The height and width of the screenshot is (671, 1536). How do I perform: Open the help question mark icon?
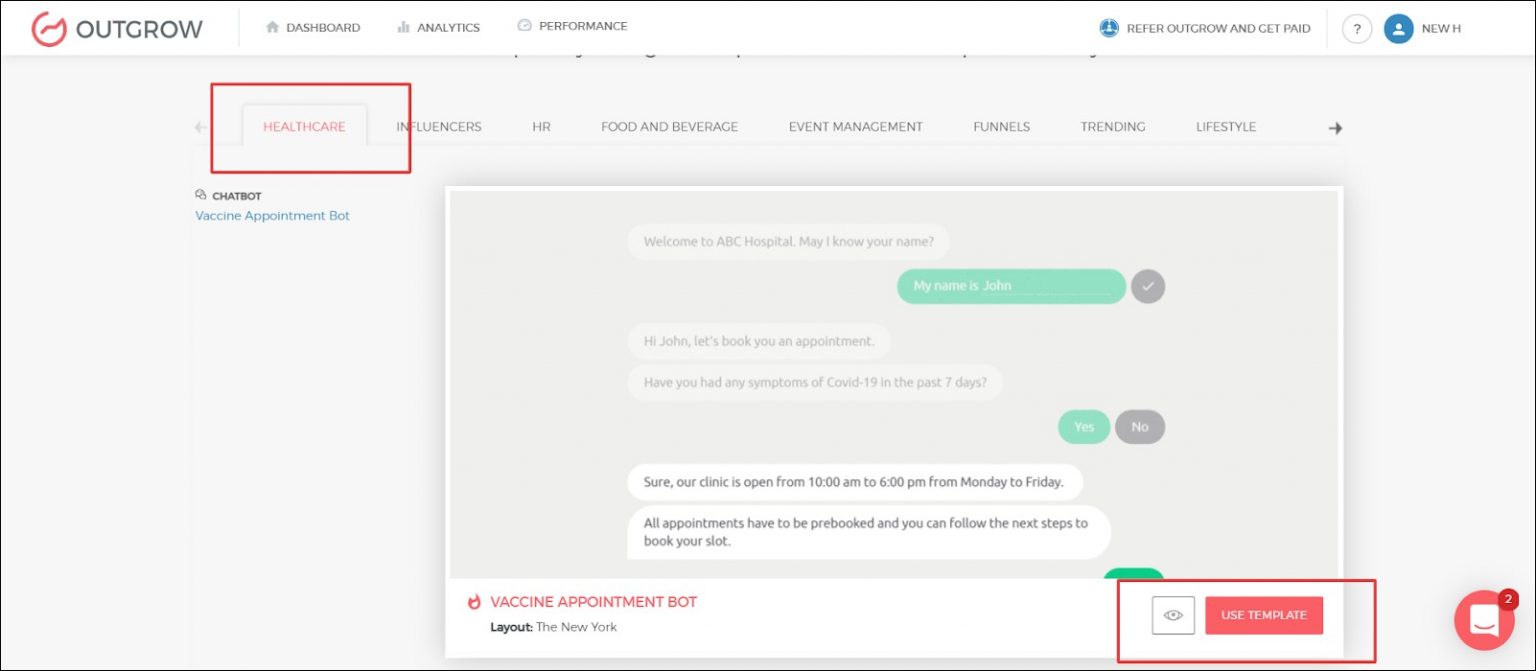click(x=1356, y=29)
